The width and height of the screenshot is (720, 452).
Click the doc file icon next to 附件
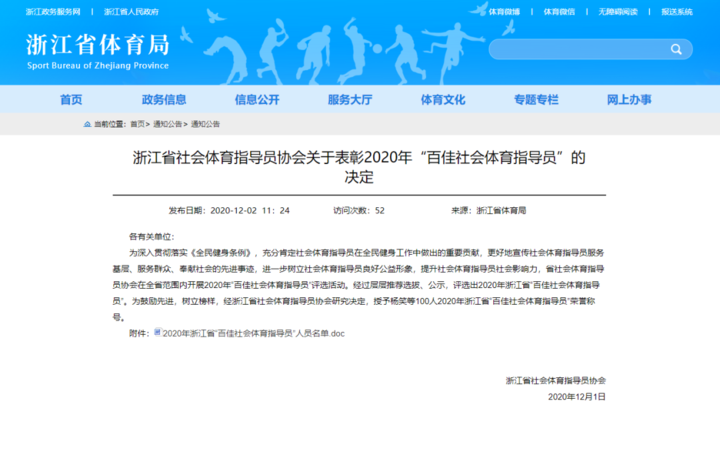coord(157,333)
